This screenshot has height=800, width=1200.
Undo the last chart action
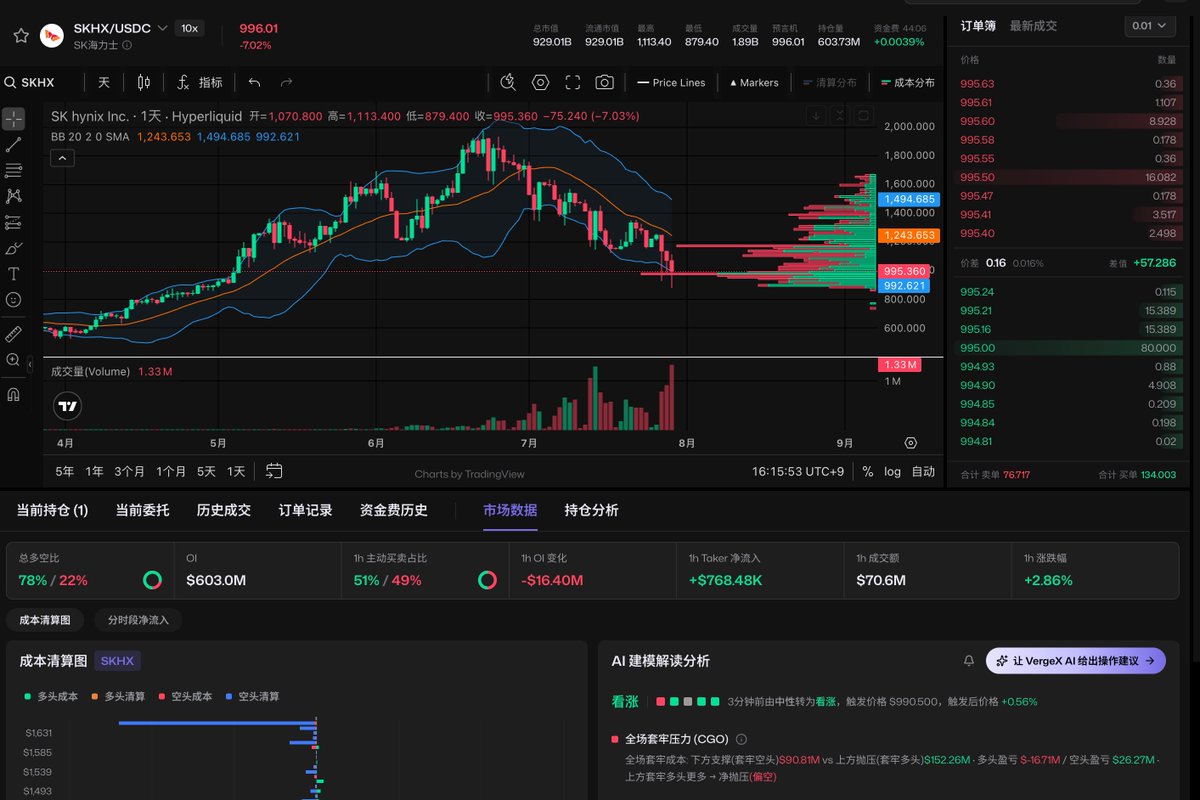pyautogui.click(x=254, y=82)
